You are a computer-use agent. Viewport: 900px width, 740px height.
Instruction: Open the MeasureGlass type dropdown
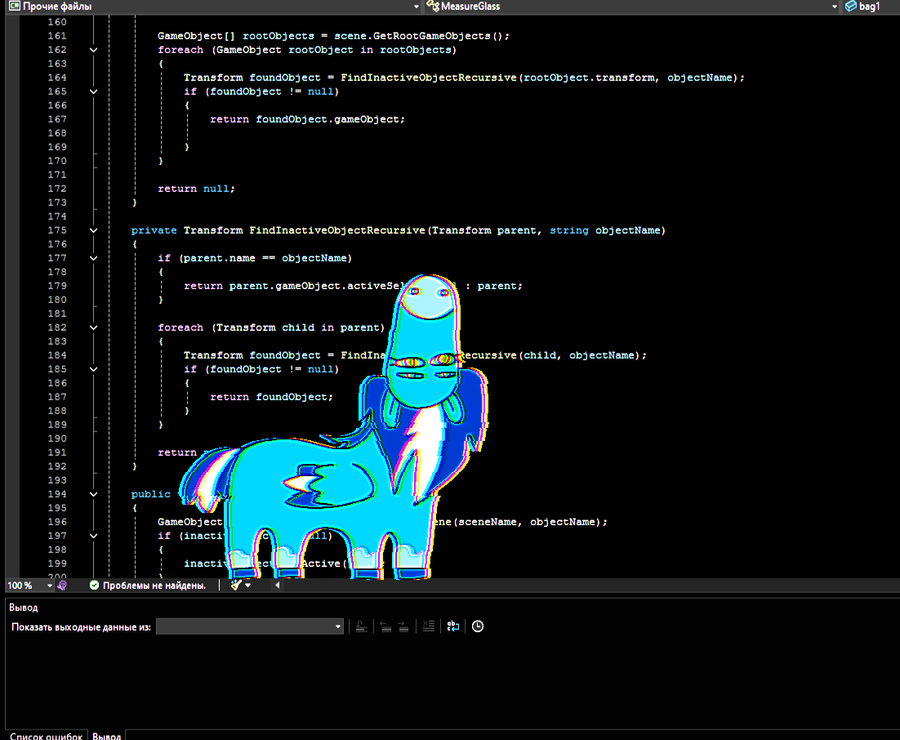834,6
